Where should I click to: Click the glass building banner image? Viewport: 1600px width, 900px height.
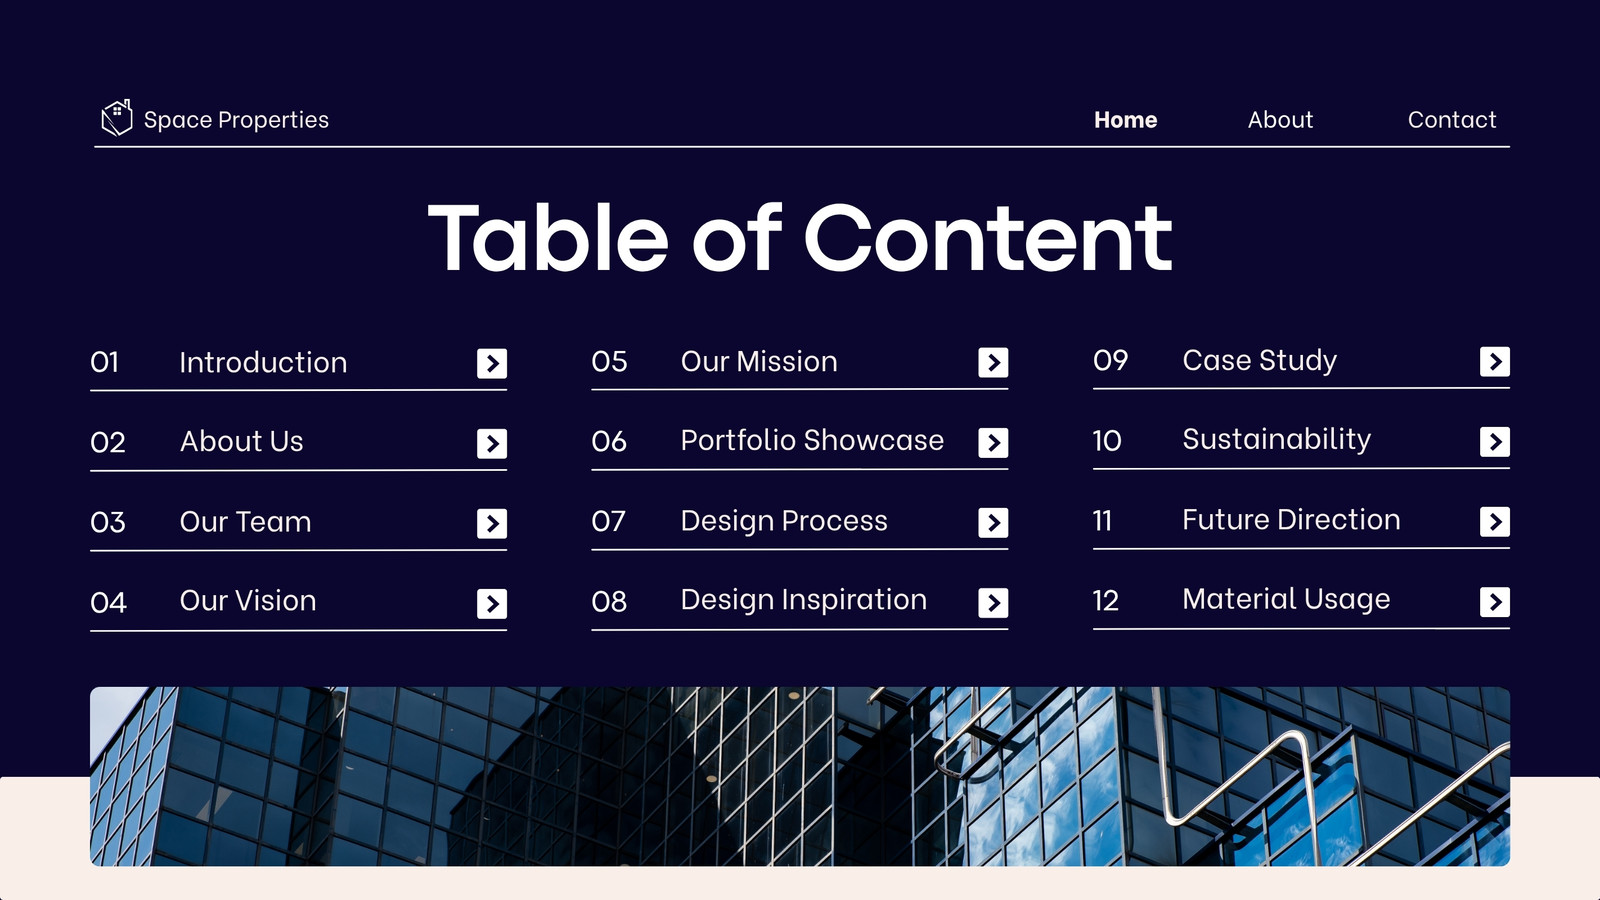[800, 776]
